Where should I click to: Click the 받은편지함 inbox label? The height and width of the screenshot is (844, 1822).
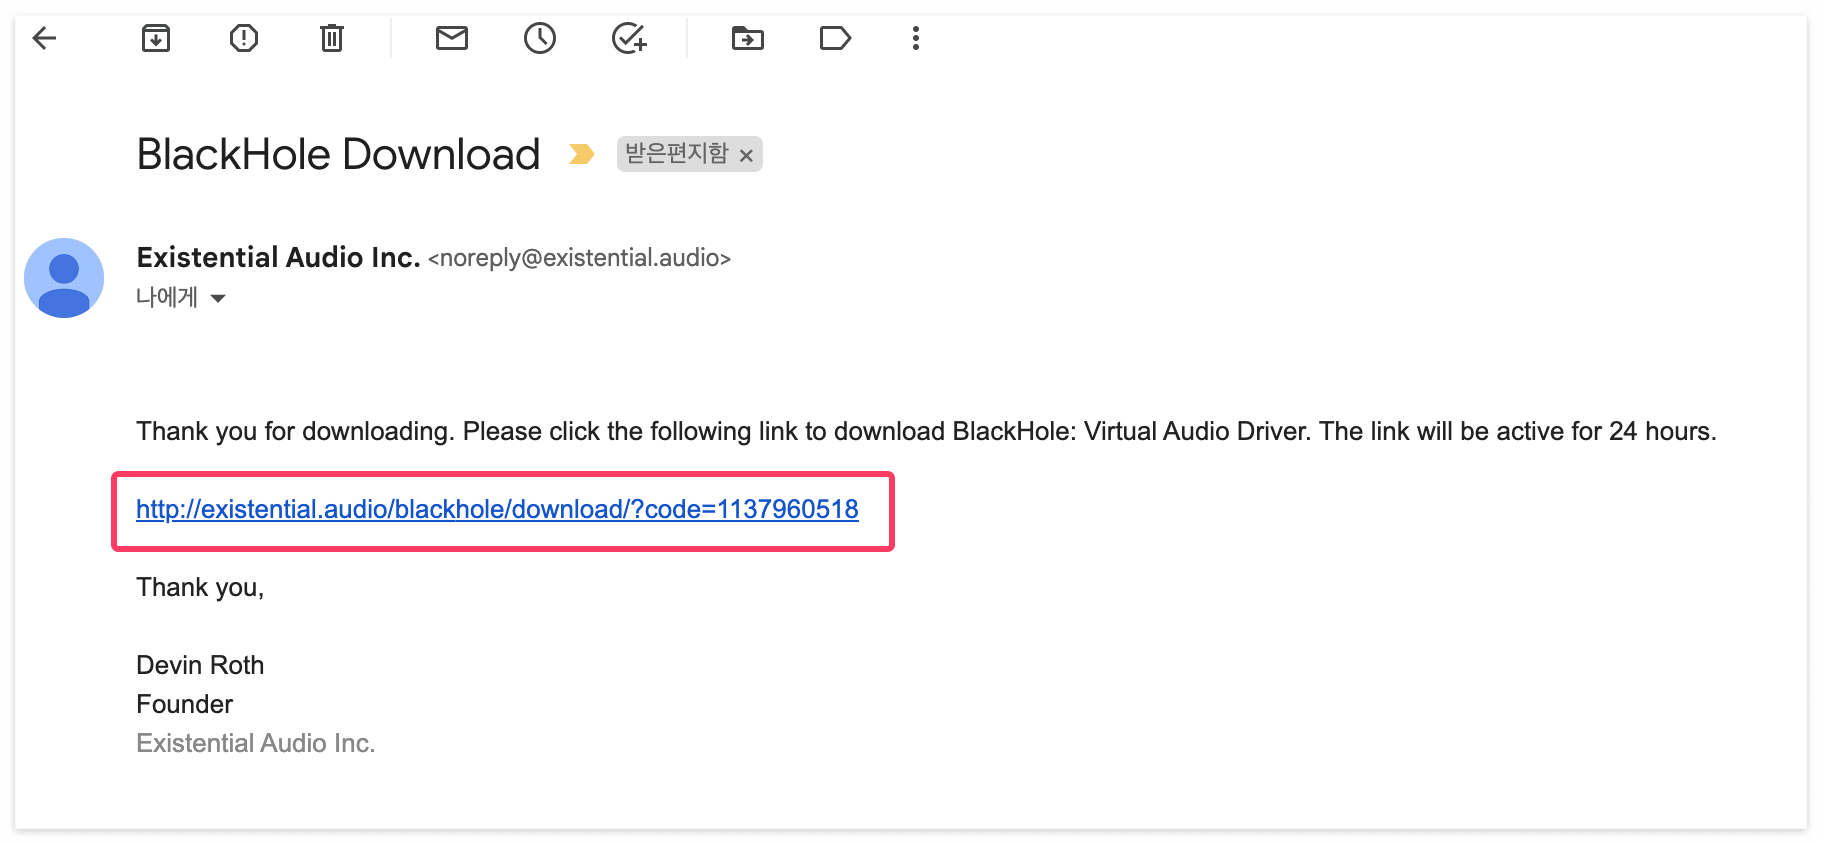pos(677,154)
